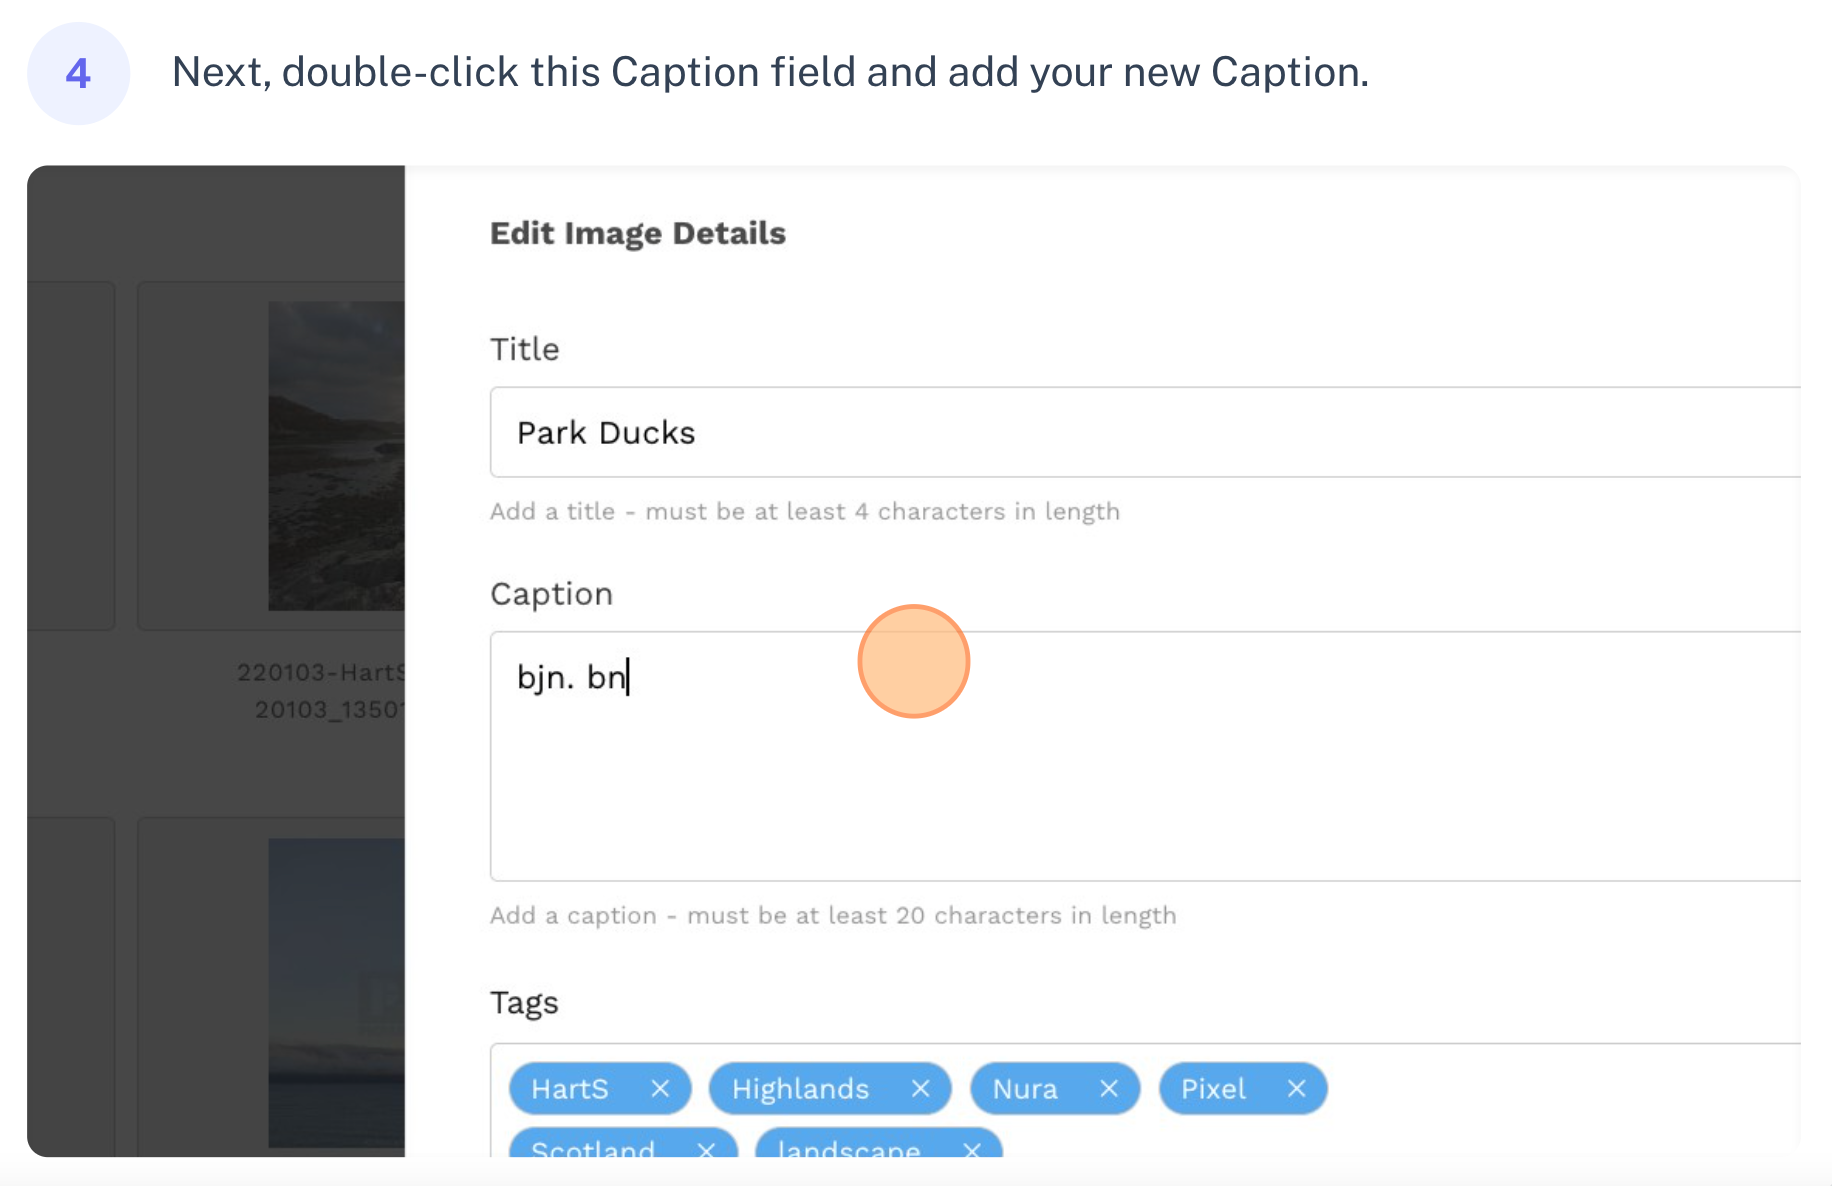Click the step 4 number badge
This screenshot has height=1186, width=1832.
pyautogui.click(x=78, y=73)
